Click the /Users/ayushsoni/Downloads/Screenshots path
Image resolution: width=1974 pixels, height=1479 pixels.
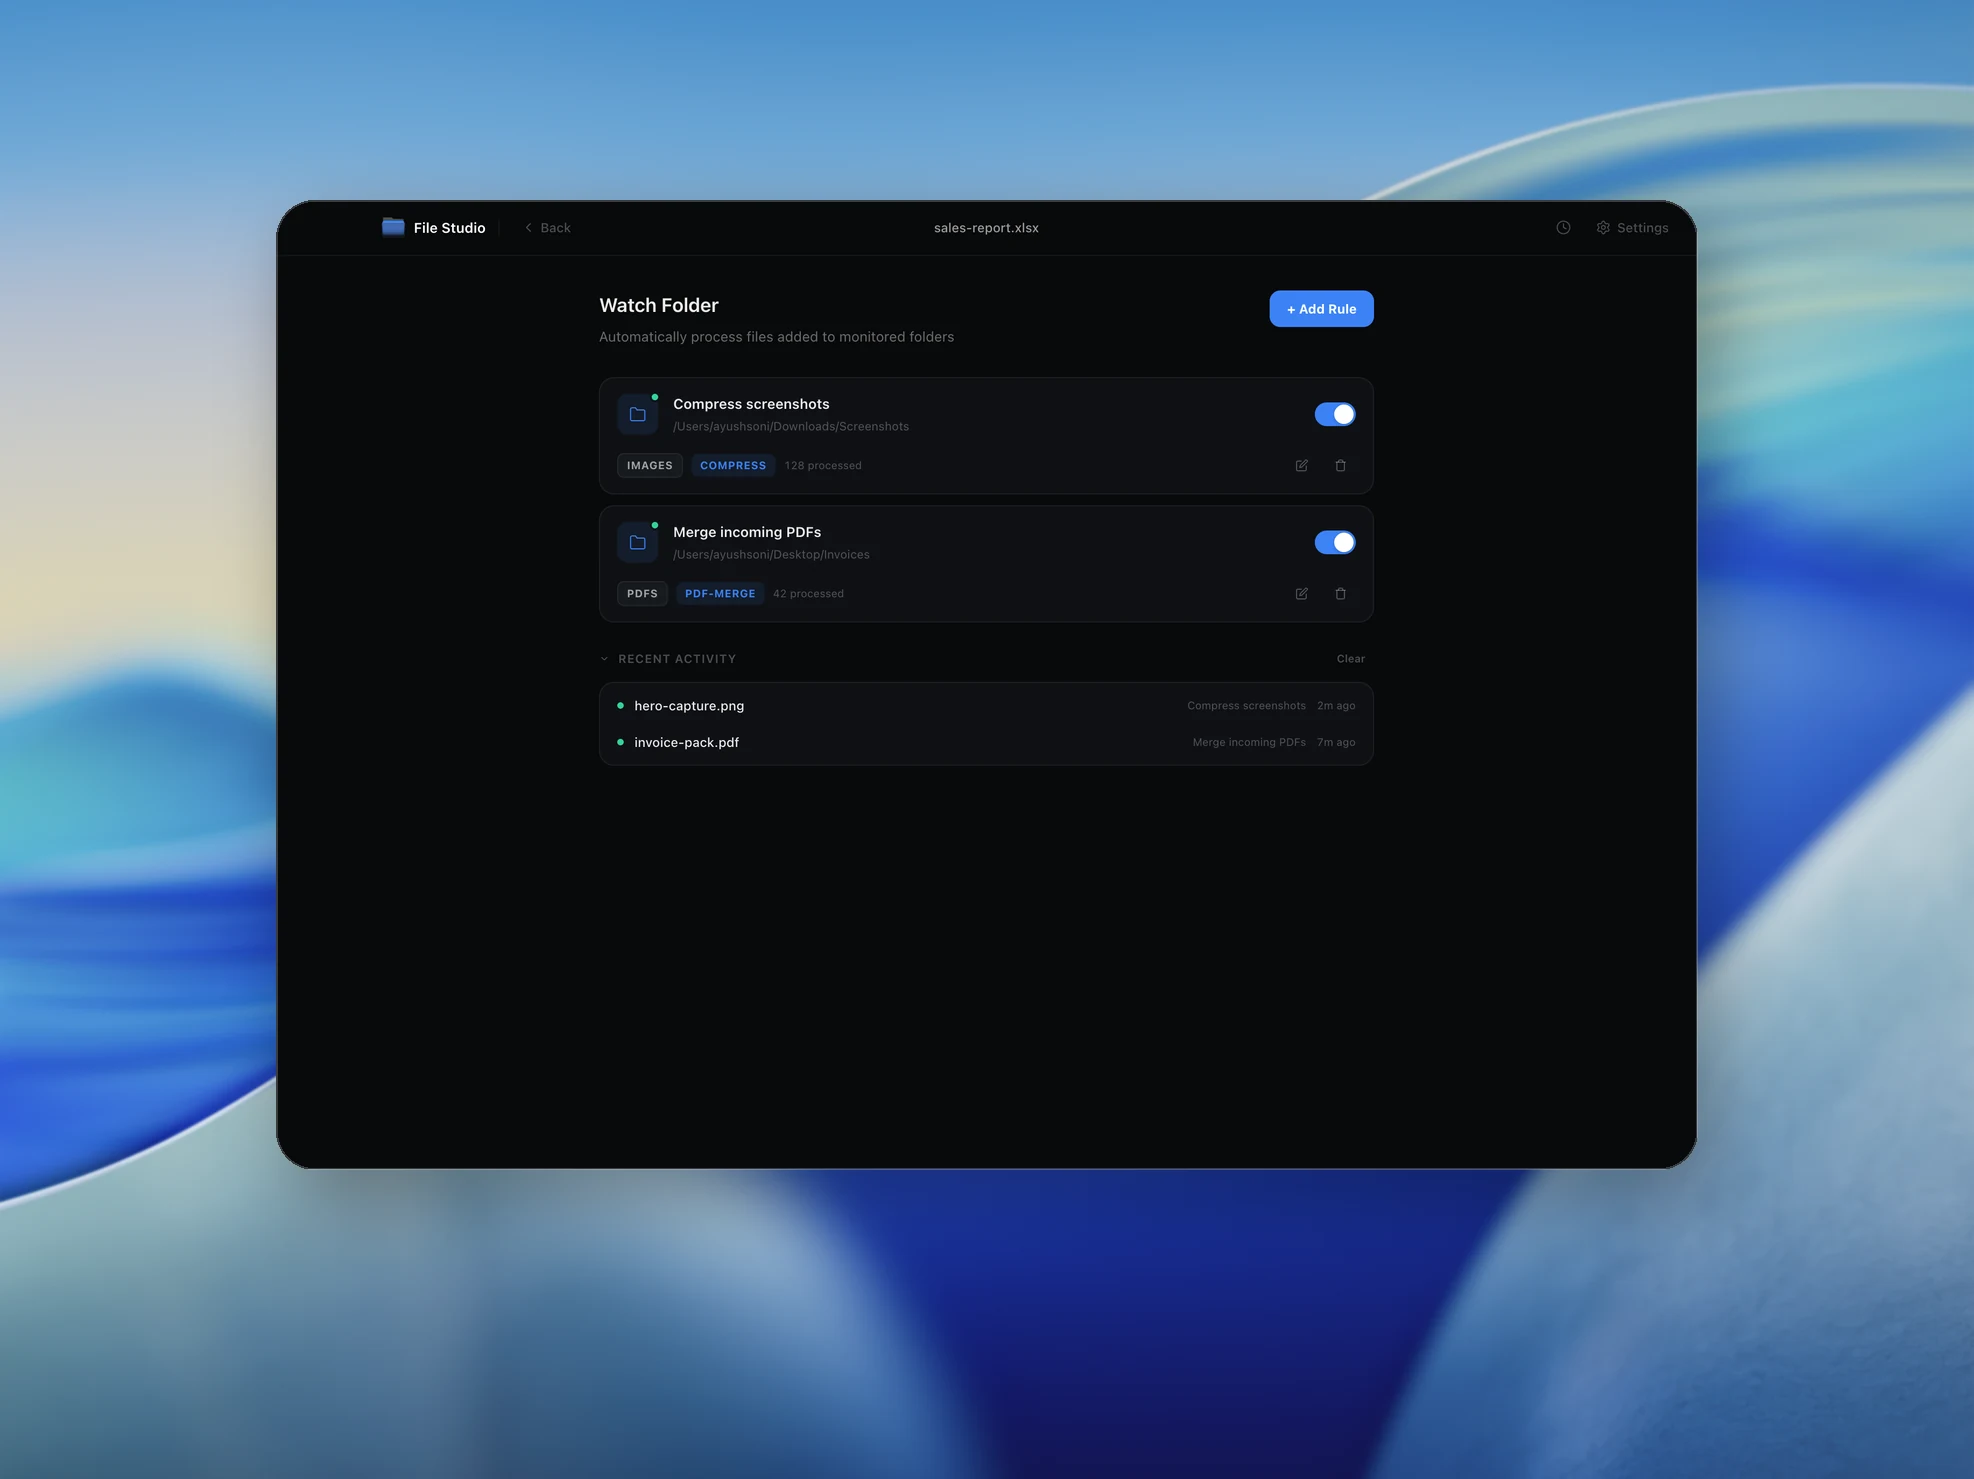(791, 427)
